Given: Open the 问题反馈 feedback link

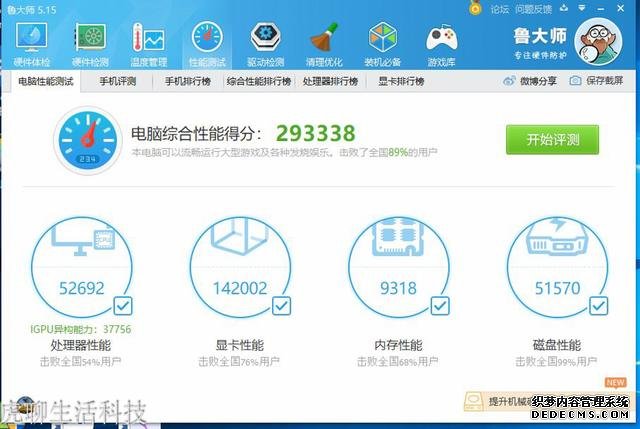Looking at the screenshot, I should click(x=533, y=9).
